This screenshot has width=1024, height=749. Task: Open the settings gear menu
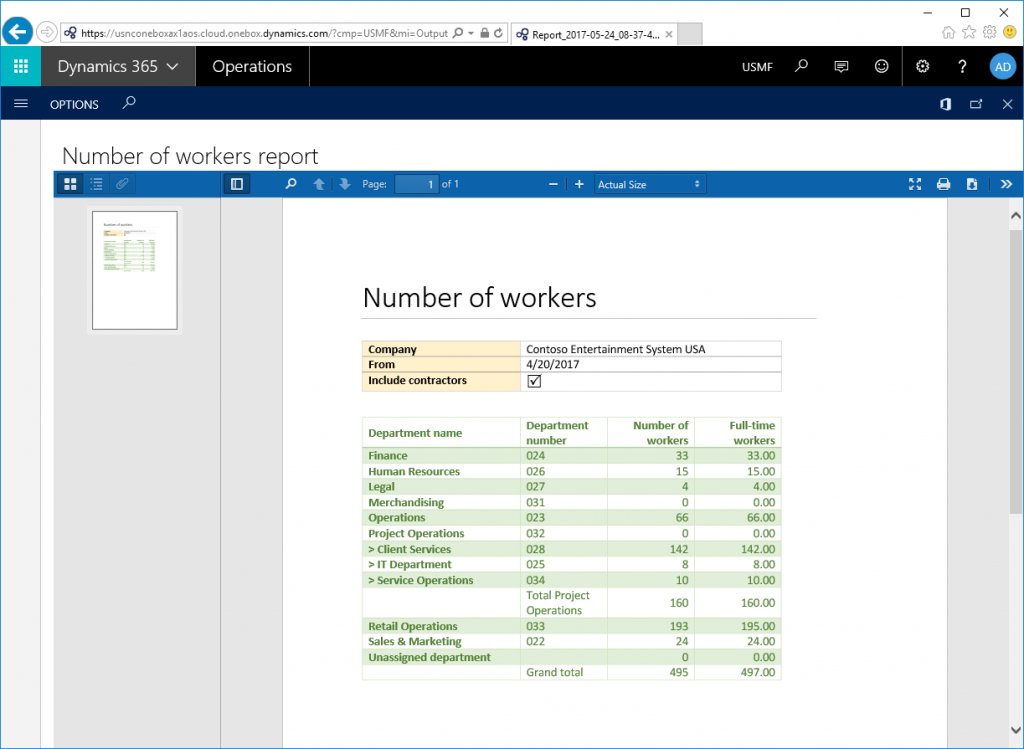(x=921, y=66)
